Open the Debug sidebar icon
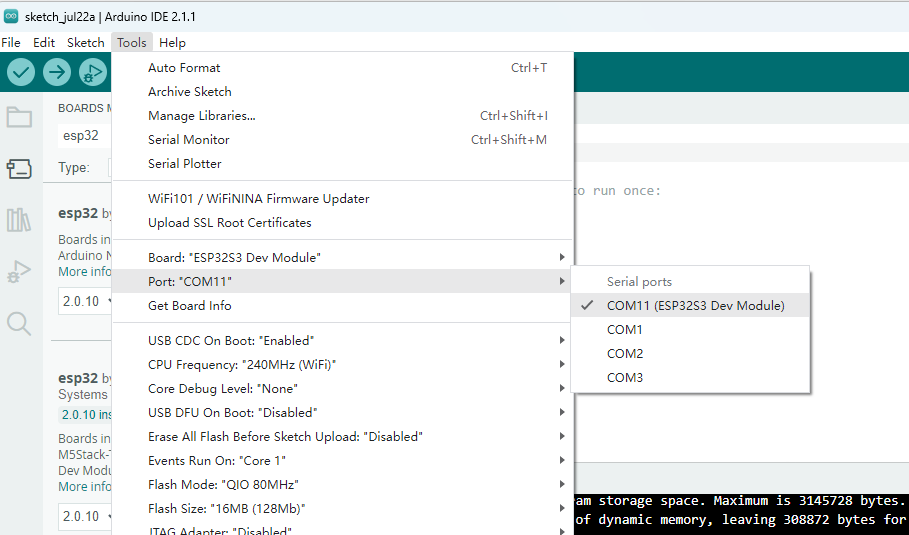909x535 pixels. coord(19,271)
